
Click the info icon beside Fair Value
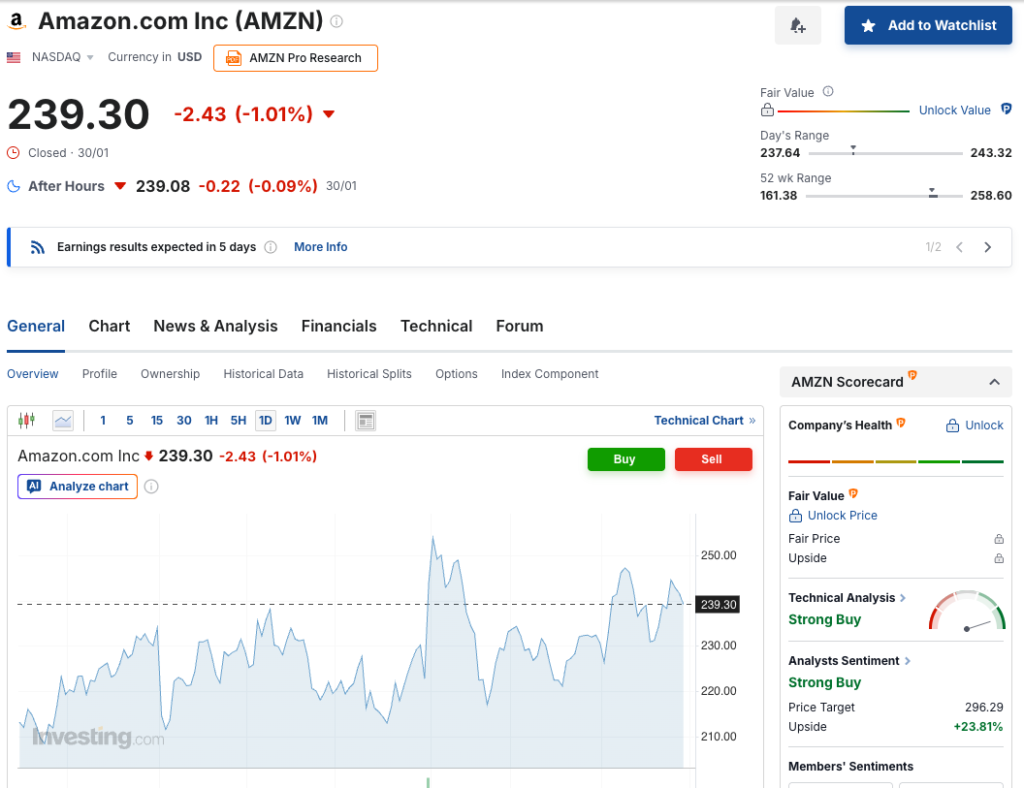point(828,92)
